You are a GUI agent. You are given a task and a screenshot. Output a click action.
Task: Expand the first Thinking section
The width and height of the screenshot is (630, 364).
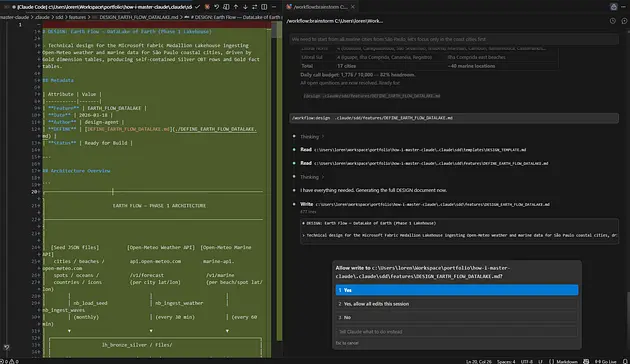click(x=312, y=137)
